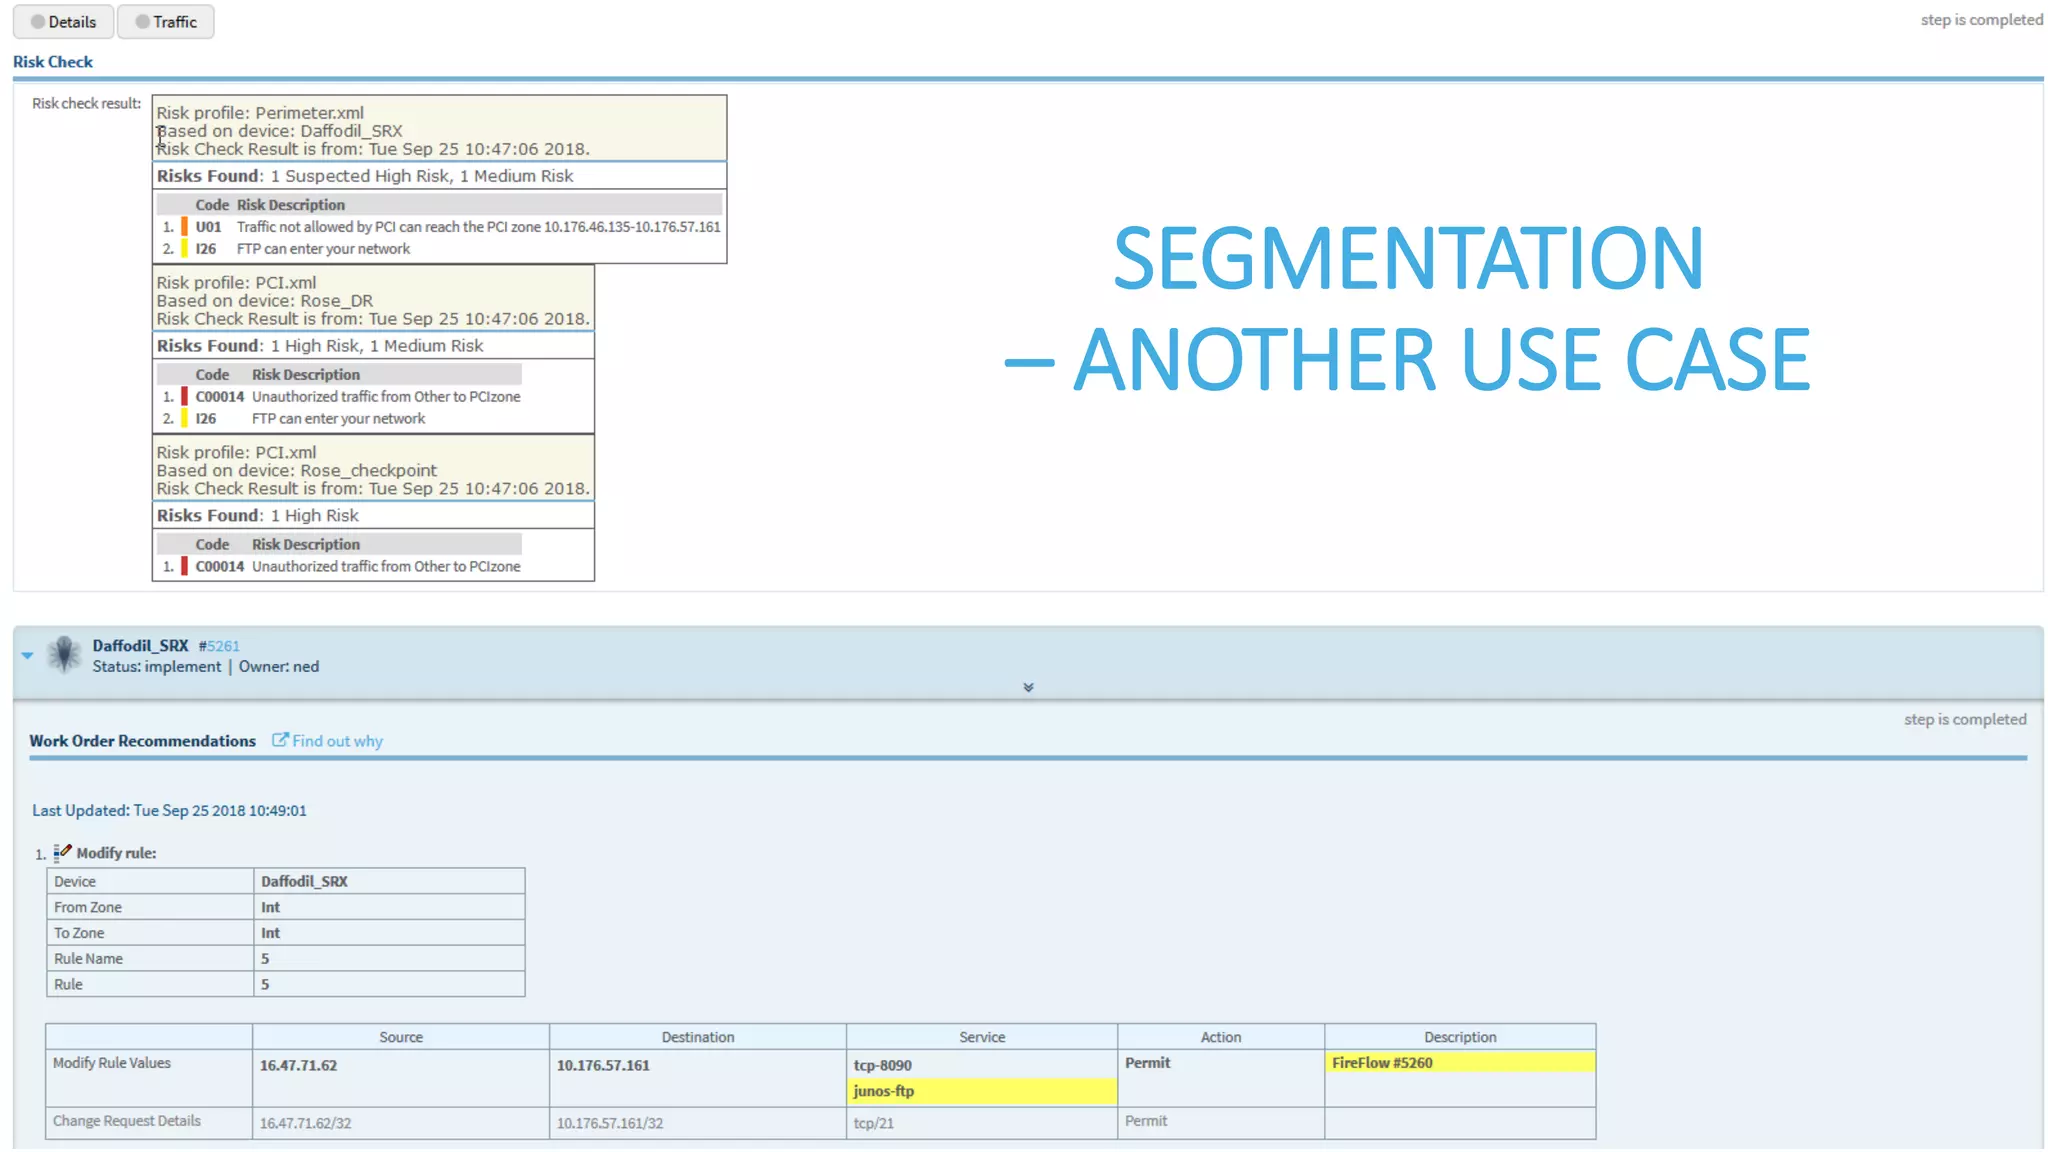Click the Action column header
This screenshot has width=2048, height=1152.
tap(1221, 1037)
